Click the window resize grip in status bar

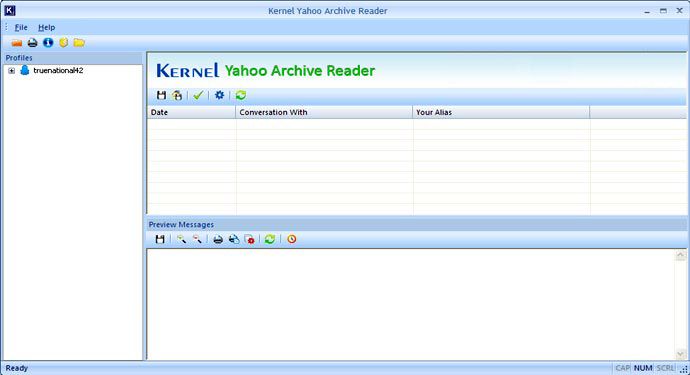684,370
